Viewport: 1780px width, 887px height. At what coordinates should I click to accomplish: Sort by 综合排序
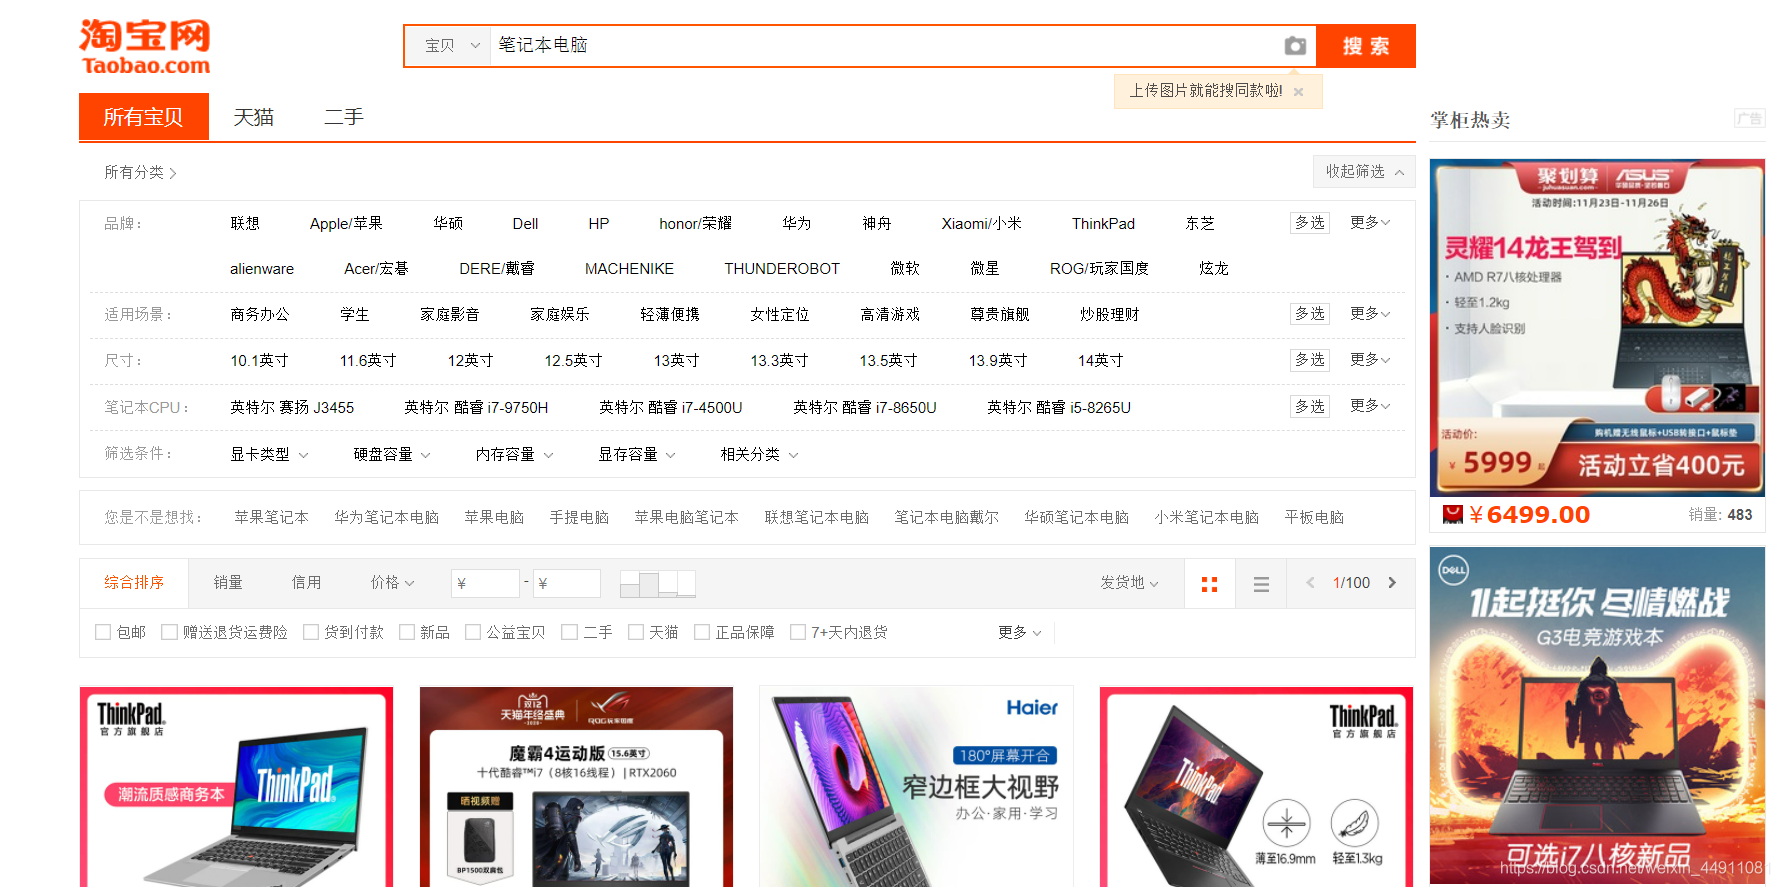tap(134, 583)
